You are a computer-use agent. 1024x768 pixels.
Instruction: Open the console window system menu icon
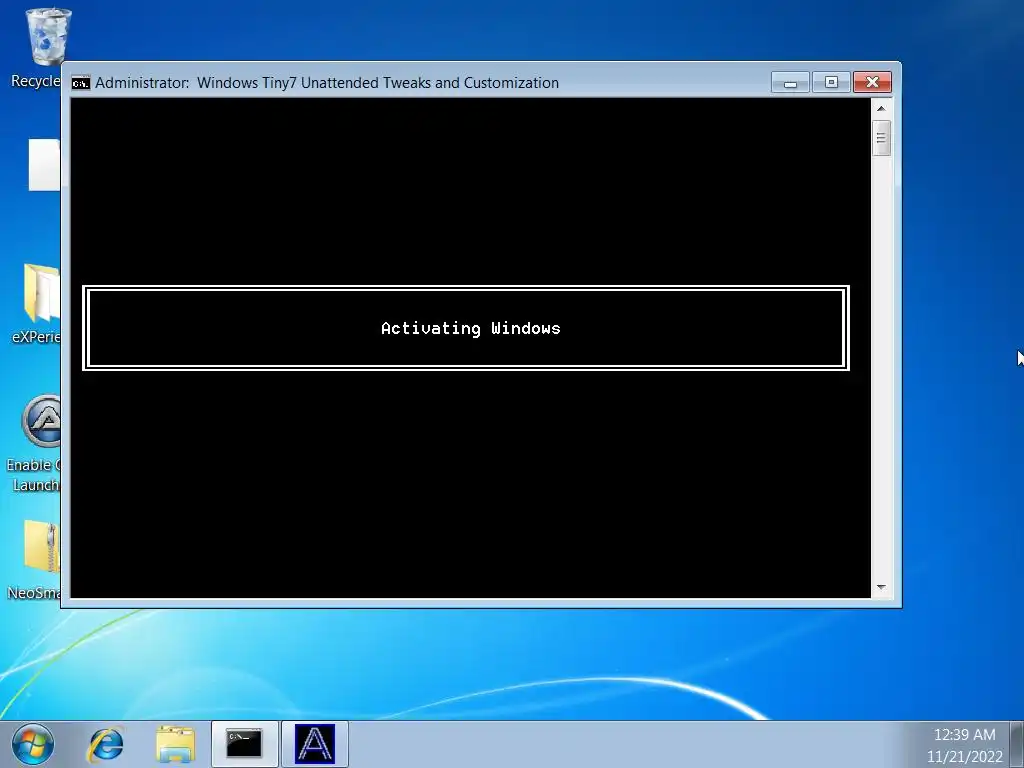(81, 83)
